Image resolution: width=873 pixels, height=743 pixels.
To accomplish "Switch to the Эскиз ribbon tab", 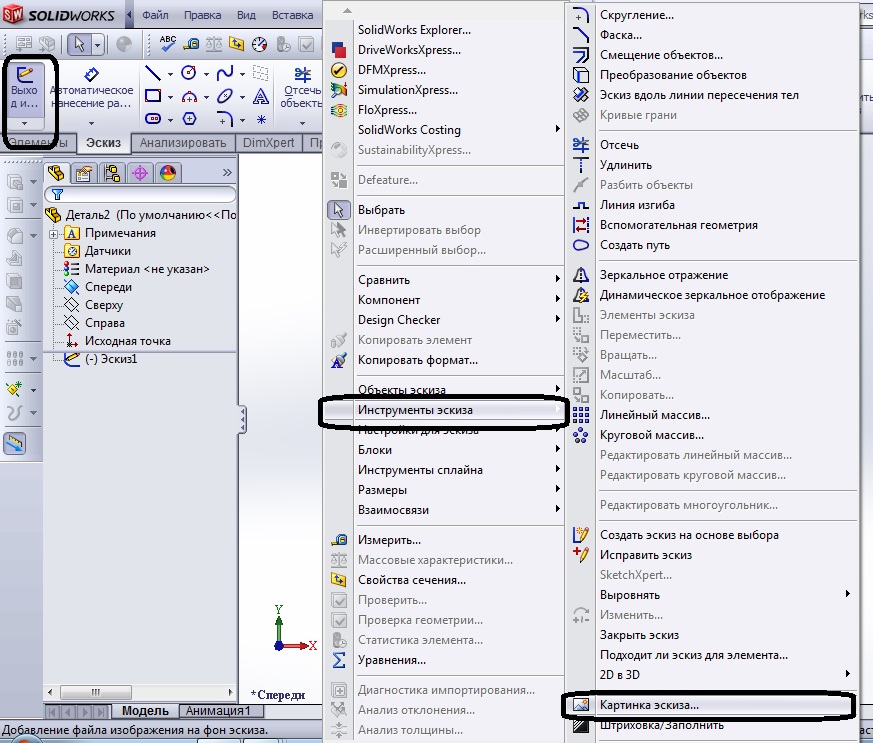I will [104, 143].
